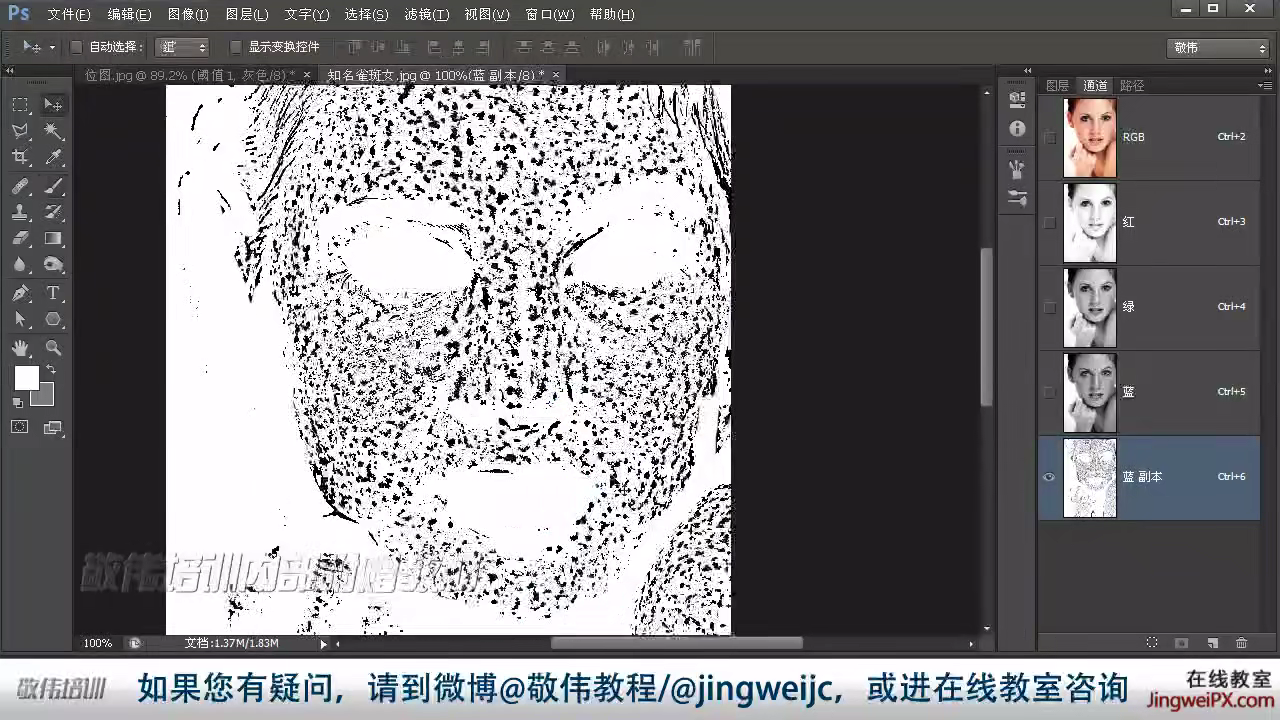Image resolution: width=1280 pixels, height=720 pixels.
Task: Open the 文件(F) menu
Action: (69, 15)
